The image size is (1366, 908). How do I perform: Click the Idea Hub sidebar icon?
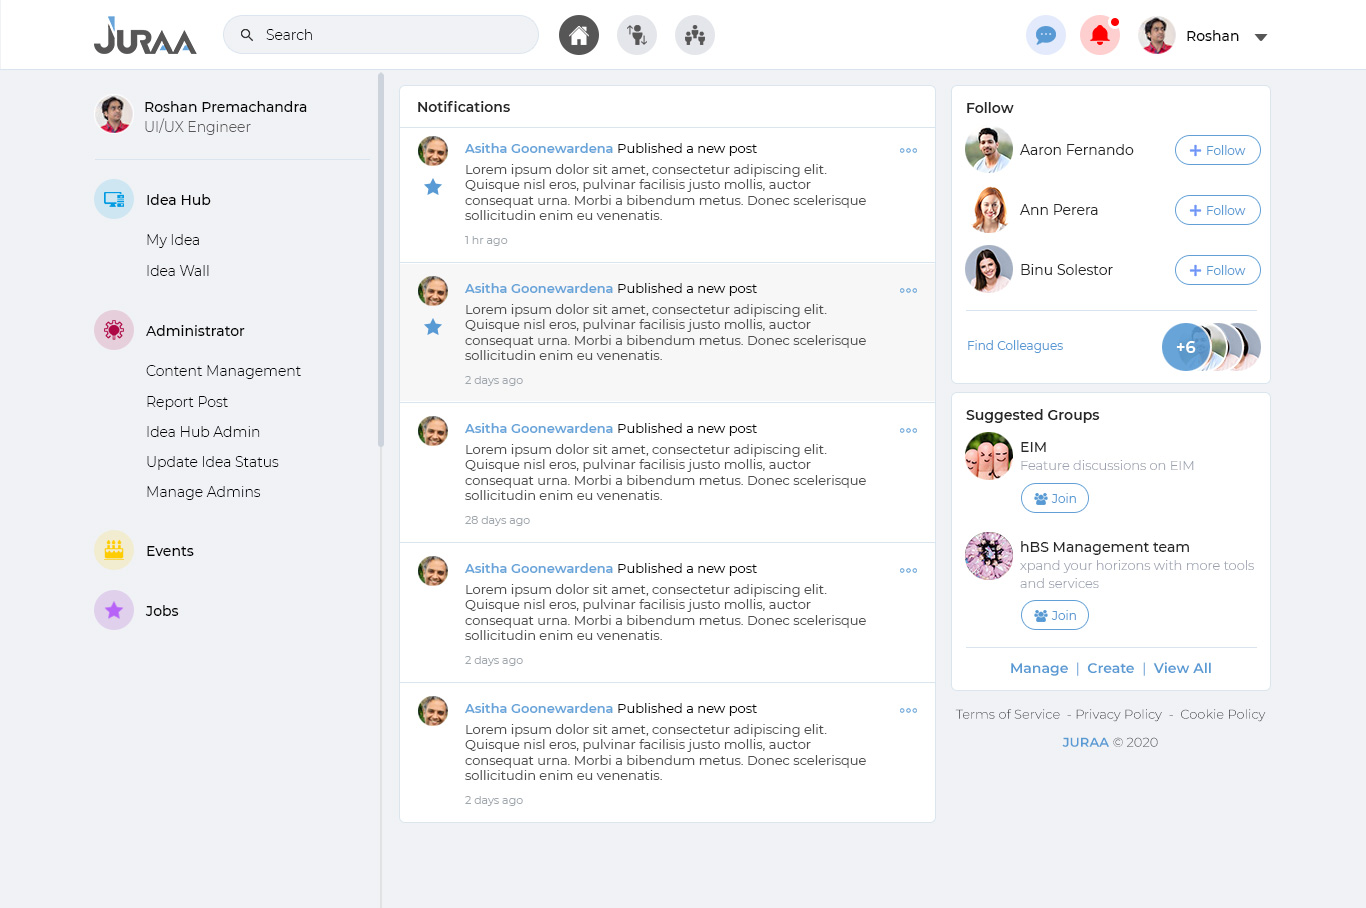(x=114, y=200)
